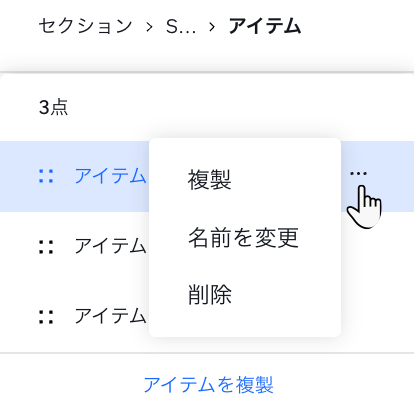Choose 複製 from the context menu
The image size is (414, 412).
(x=209, y=179)
